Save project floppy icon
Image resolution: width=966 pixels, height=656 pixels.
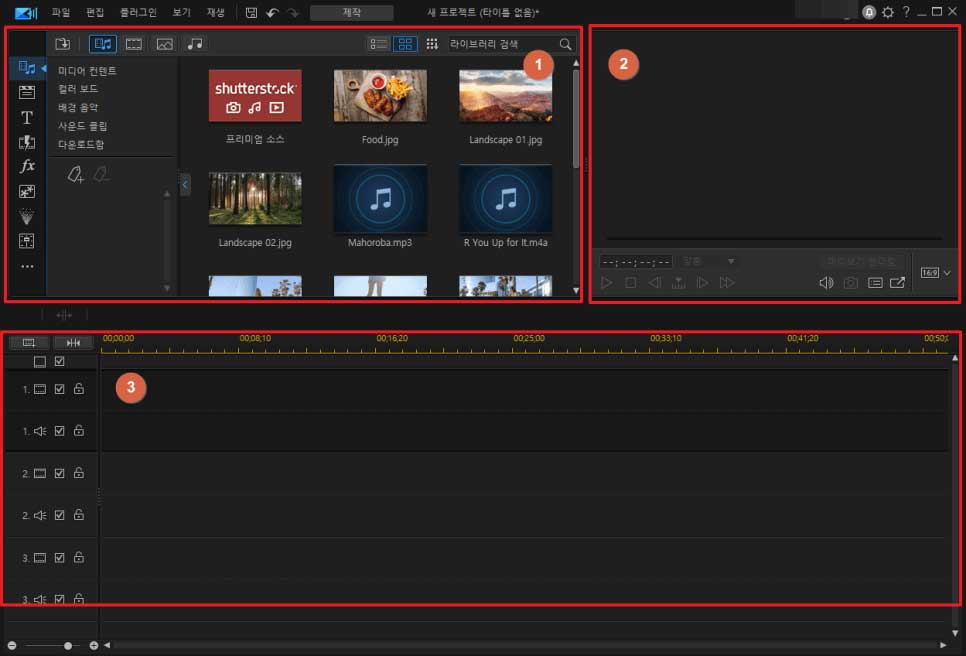(251, 12)
